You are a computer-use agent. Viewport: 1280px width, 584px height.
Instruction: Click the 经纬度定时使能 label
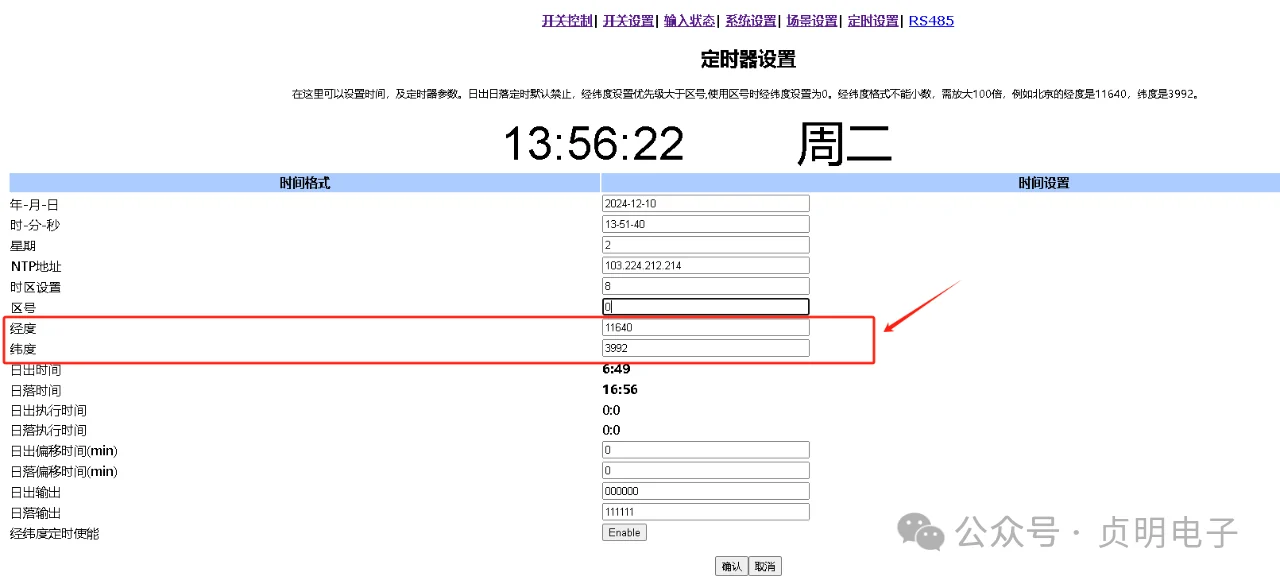pos(55,533)
